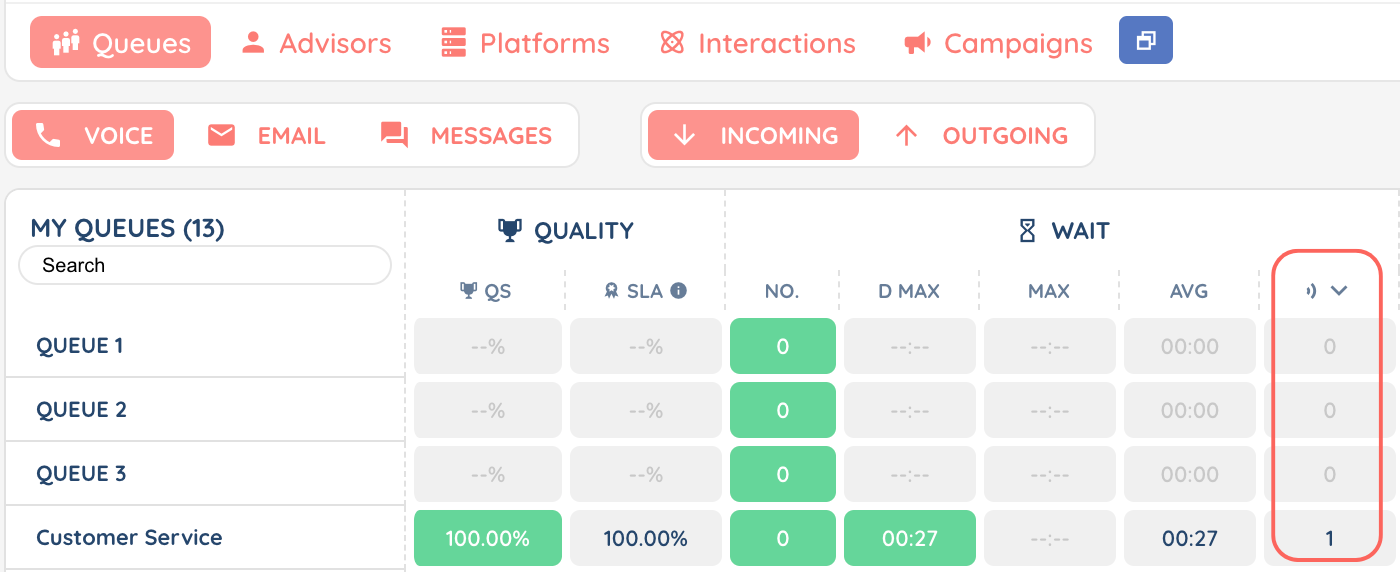Select the VOICE channel toggle
Screen dimensions: 1400x572
(x=93, y=136)
